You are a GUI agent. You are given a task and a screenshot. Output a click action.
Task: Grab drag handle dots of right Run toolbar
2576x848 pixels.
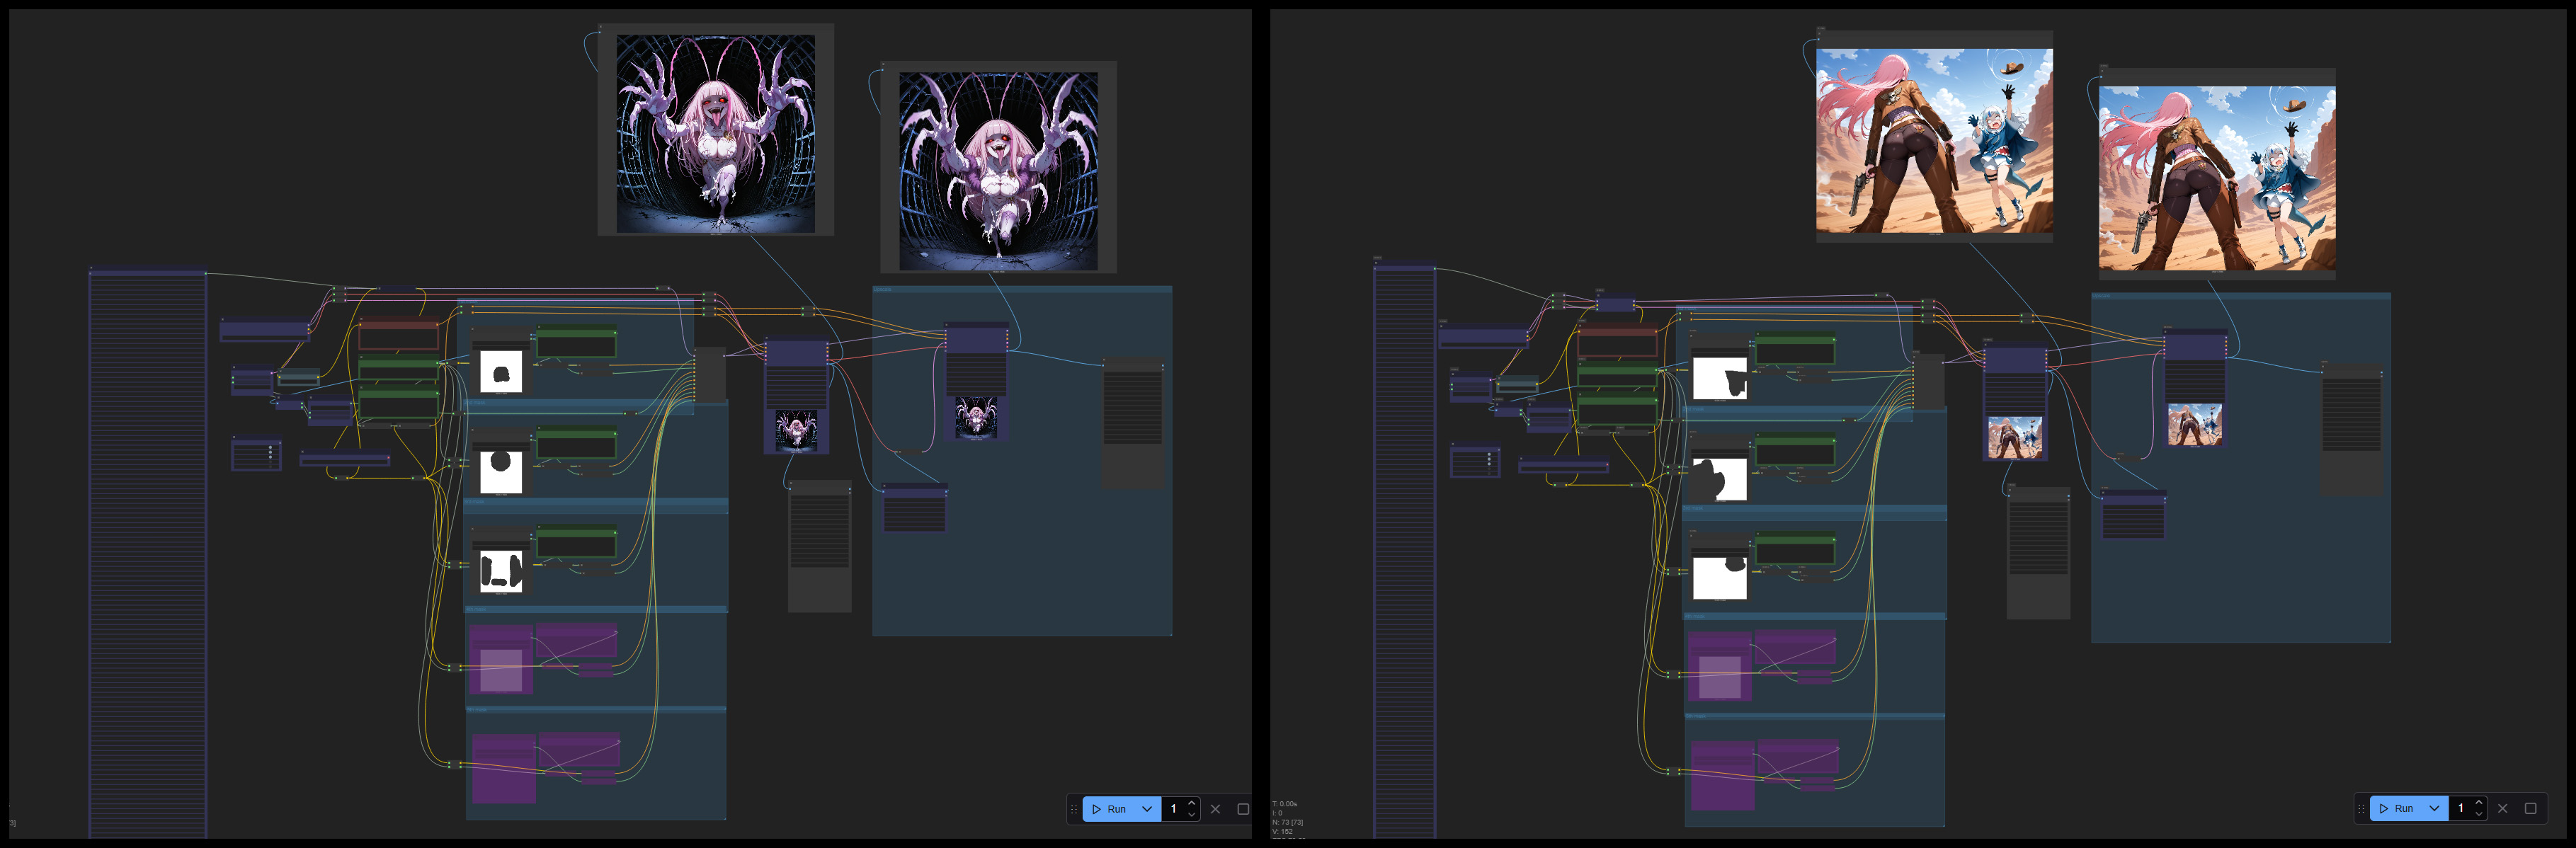coord(2361,808)
